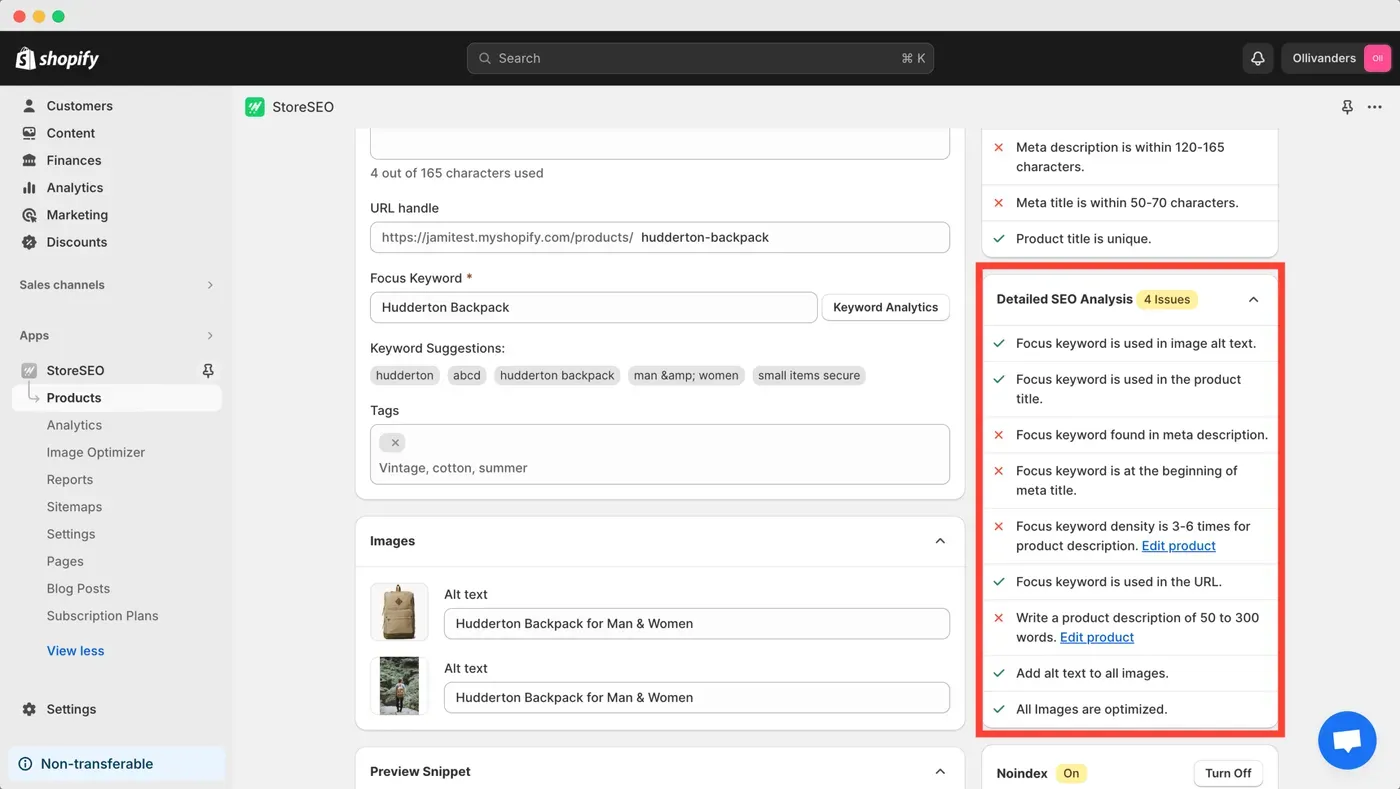
Task: Click 'Focus keyword is used in the URL.'
Action: click(x=1119, y=582)
